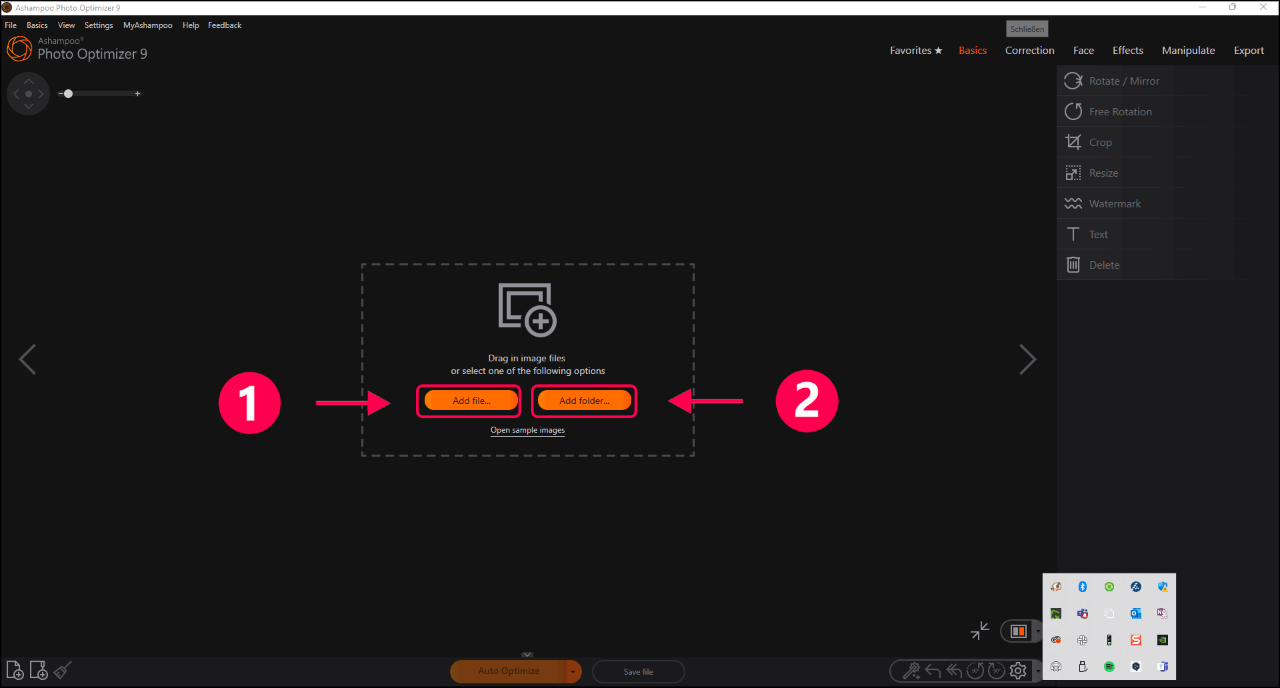Click the magic wand optimize icon

click(x=911, y=671)
